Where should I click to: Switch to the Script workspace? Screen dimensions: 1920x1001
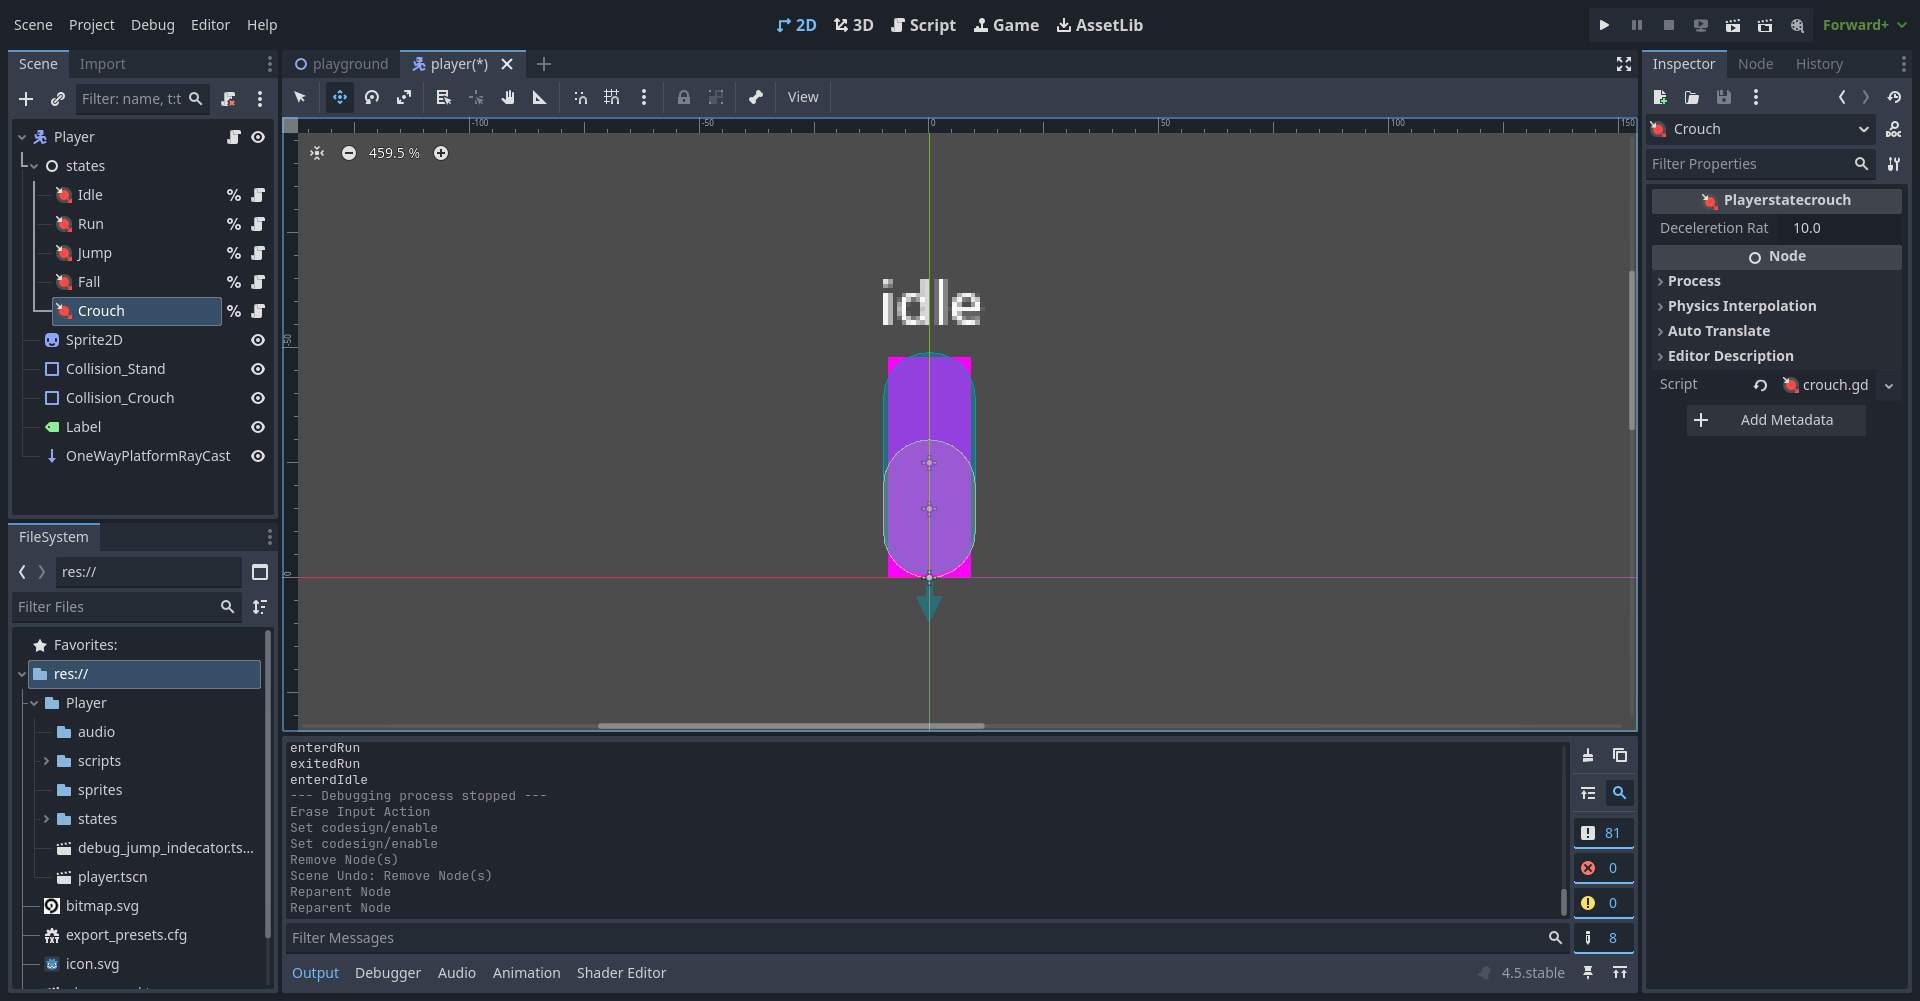point(923,25)
